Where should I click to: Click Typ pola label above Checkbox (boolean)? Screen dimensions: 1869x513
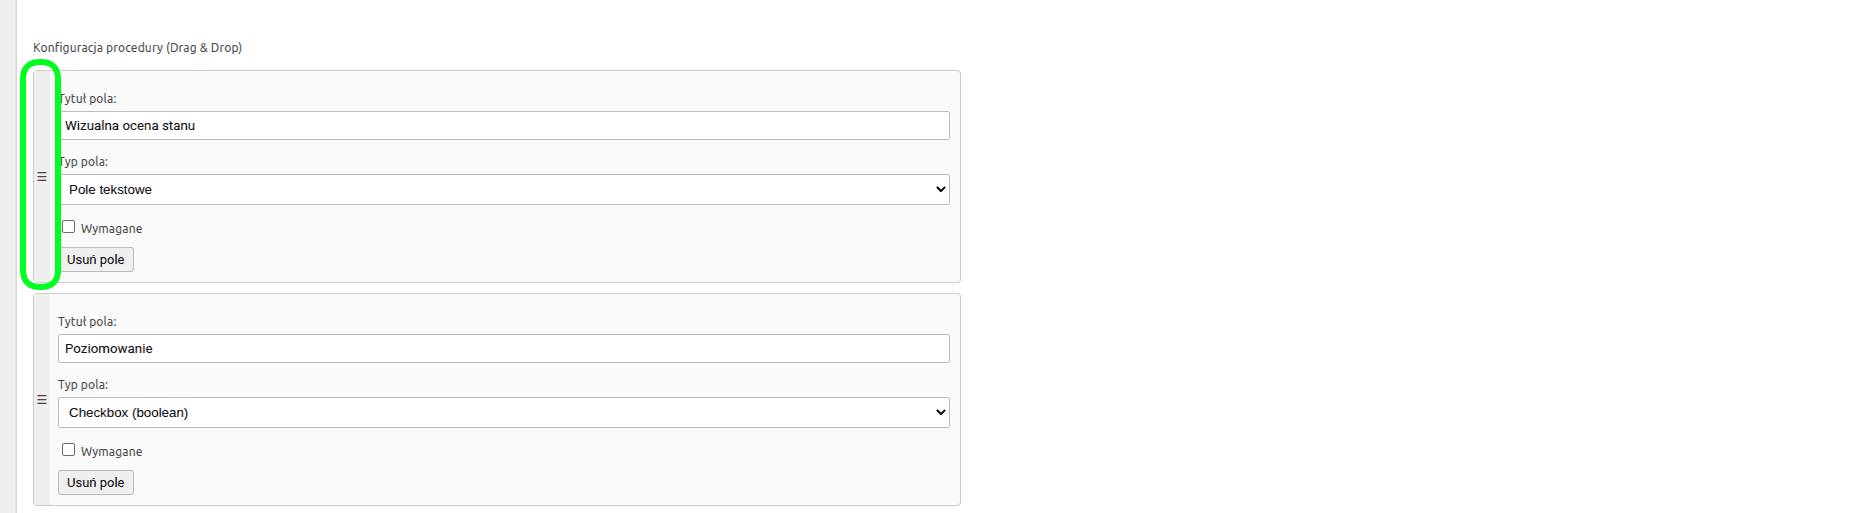(83, 385)
